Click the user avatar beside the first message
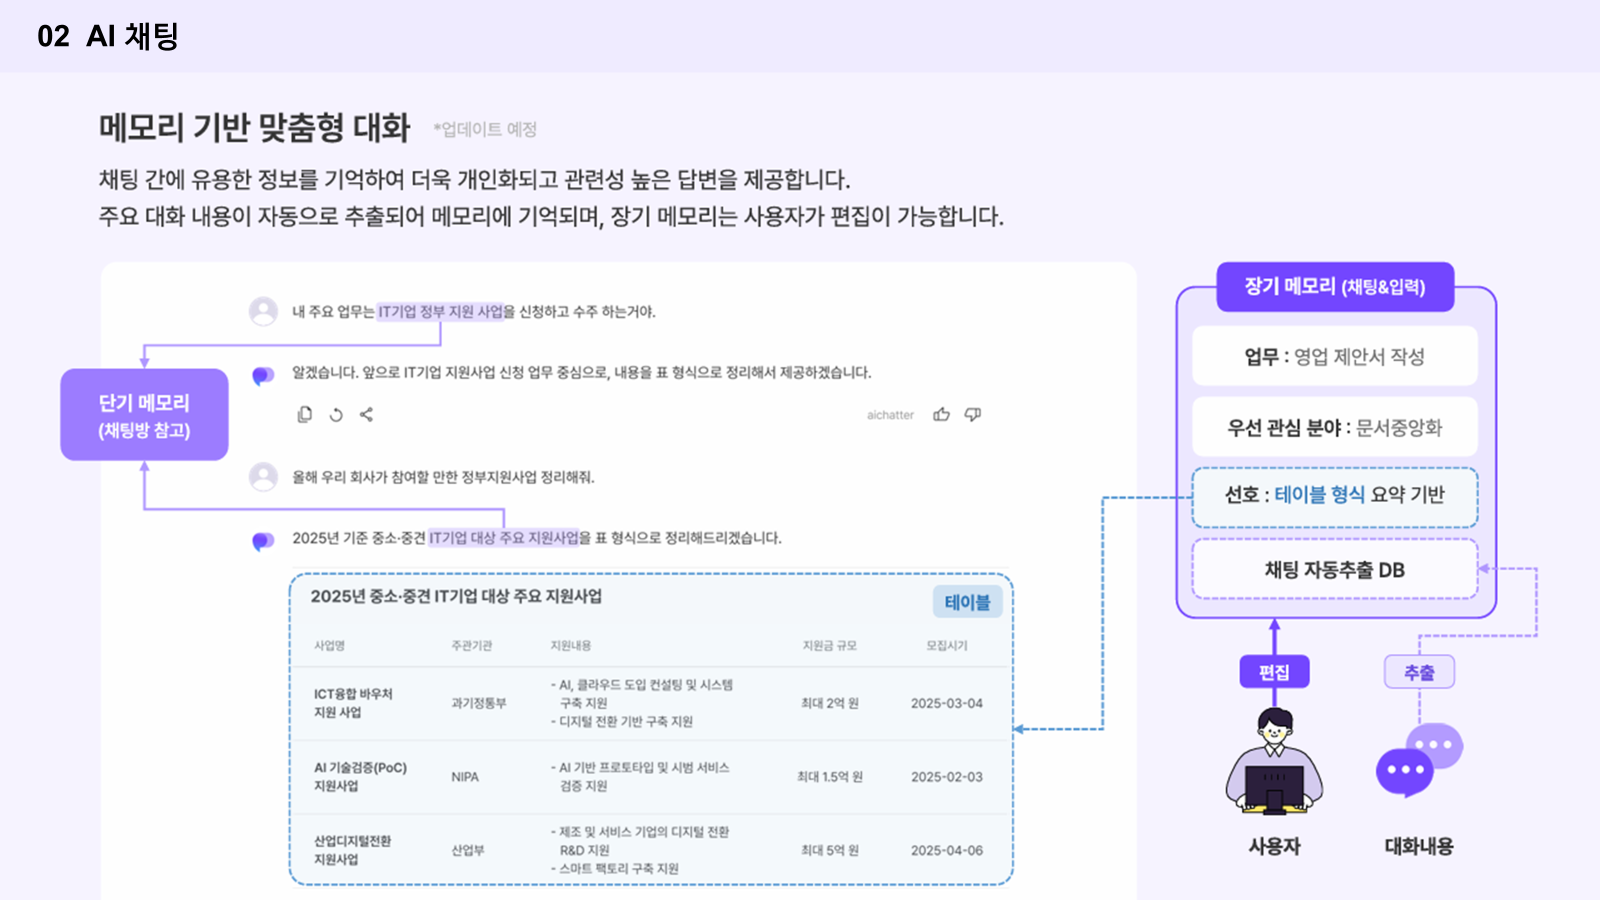The height and width of the screenshot is (900, 1600). pos(263,311)
